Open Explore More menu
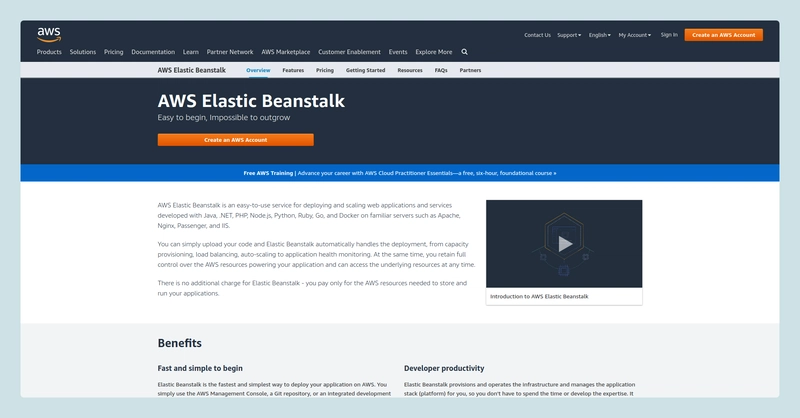The width and height of the screenshot is (800, 418). click(434, 52)
